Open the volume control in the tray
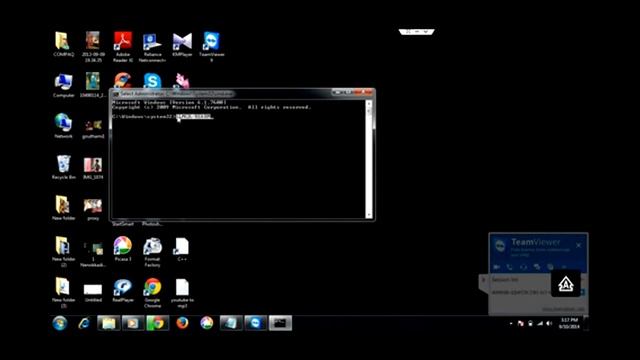The height and width of the screenshot is (360, 640). [549, 324]
